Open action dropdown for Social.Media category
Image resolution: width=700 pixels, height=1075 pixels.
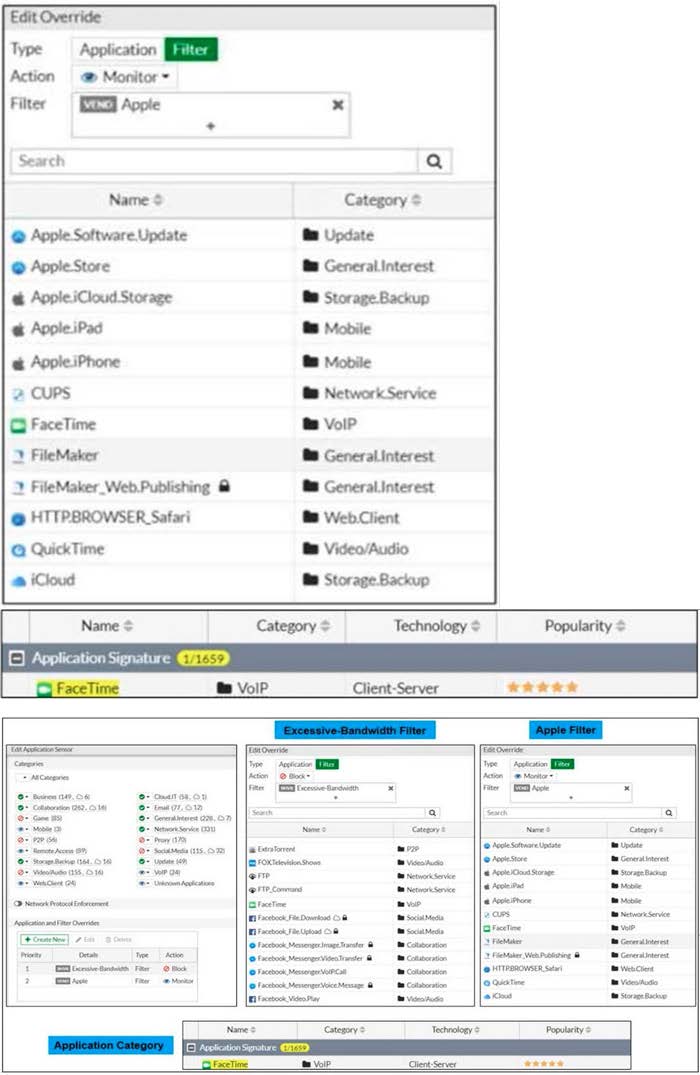(144, 851)
